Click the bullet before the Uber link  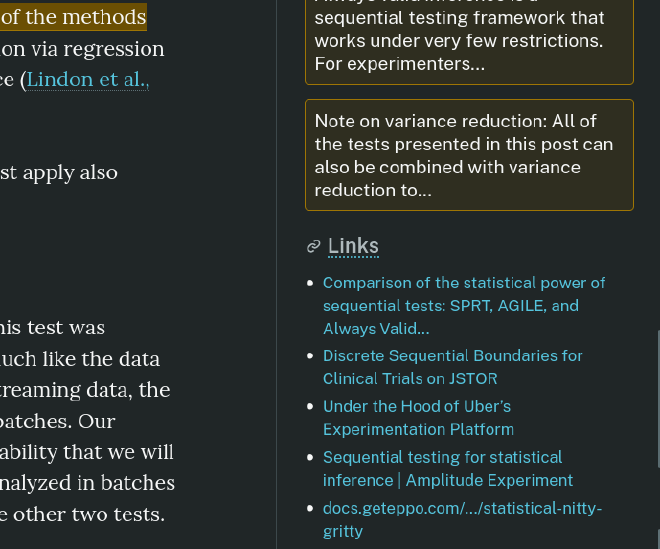pos(311,408)
